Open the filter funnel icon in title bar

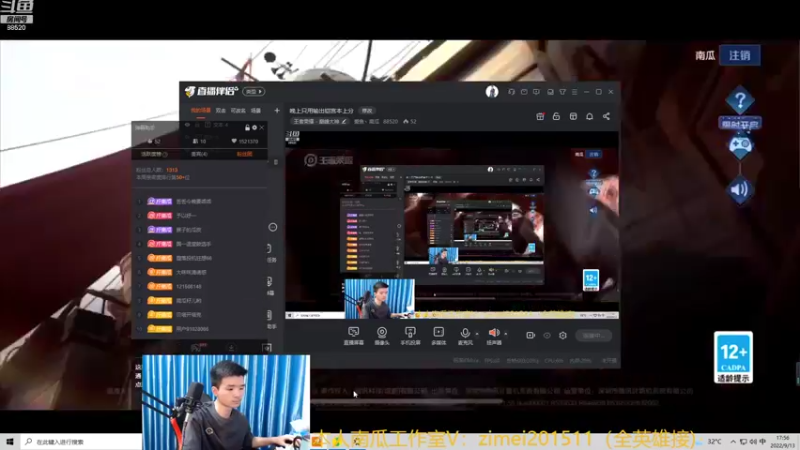pos(562,92)
